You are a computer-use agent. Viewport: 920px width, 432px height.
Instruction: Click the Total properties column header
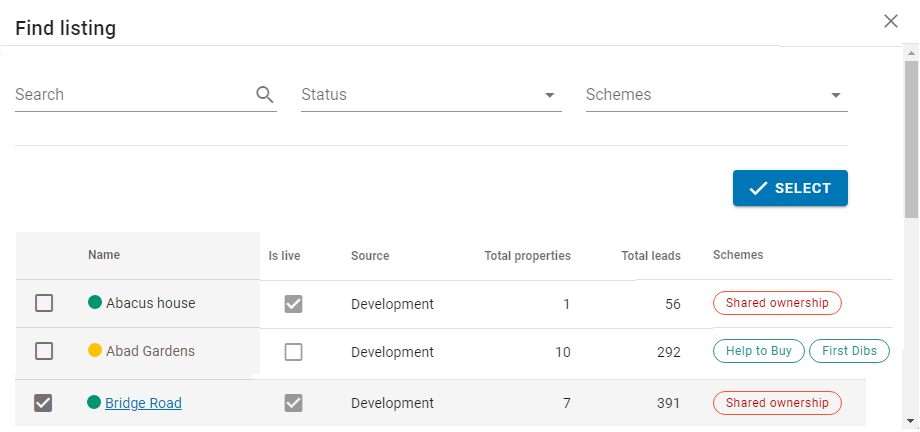point(527,256)
